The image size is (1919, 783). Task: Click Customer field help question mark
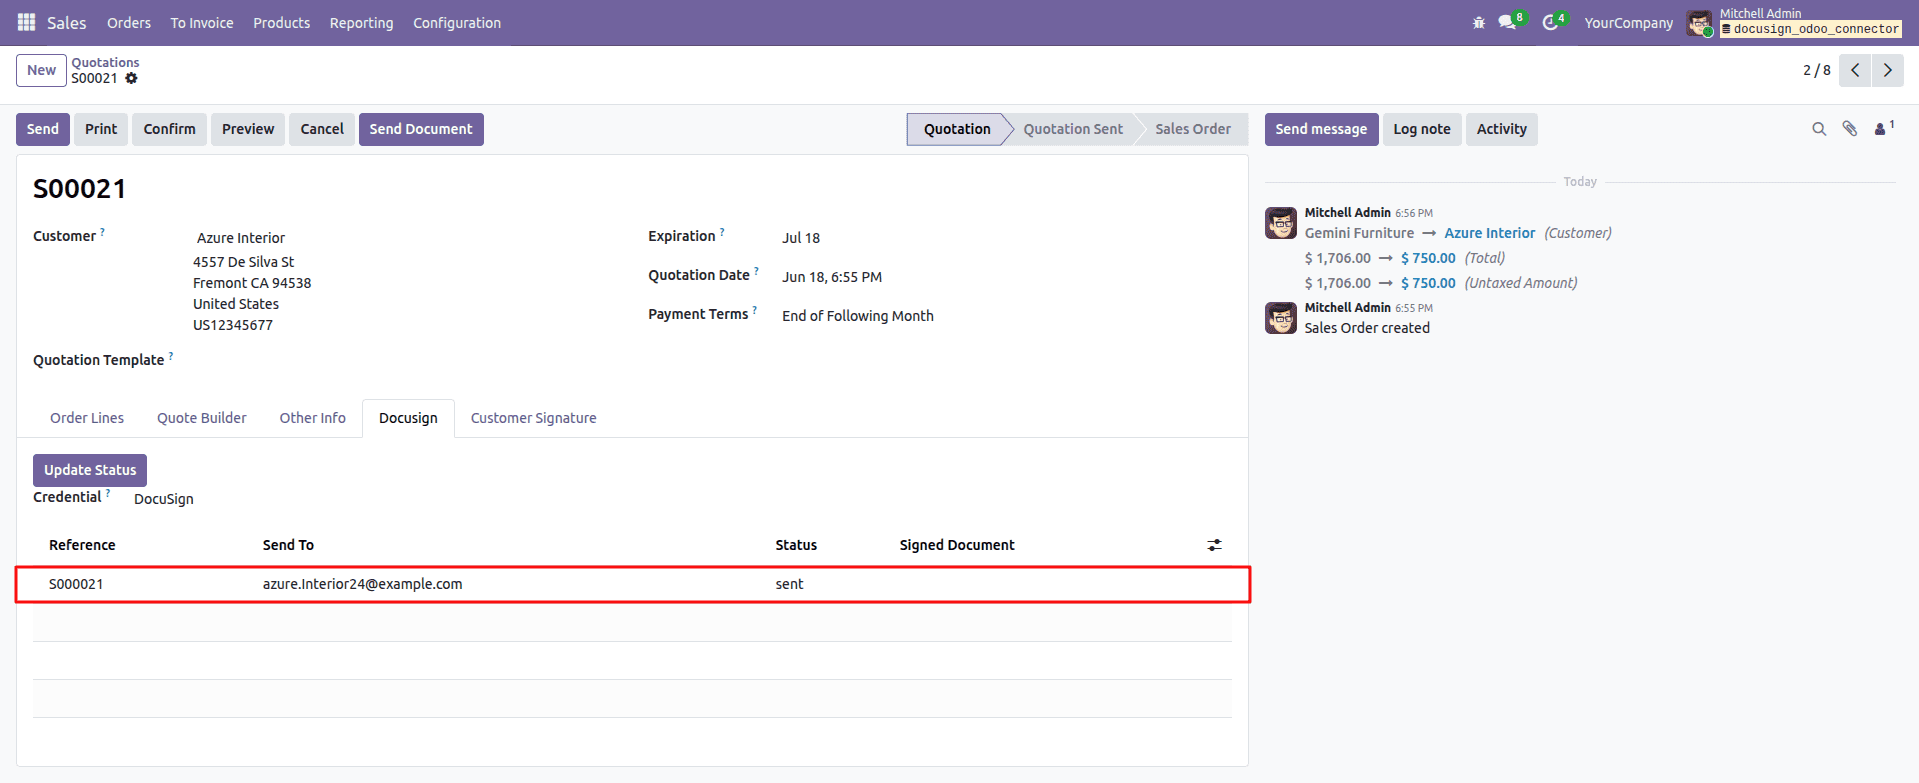coord(102,232)
